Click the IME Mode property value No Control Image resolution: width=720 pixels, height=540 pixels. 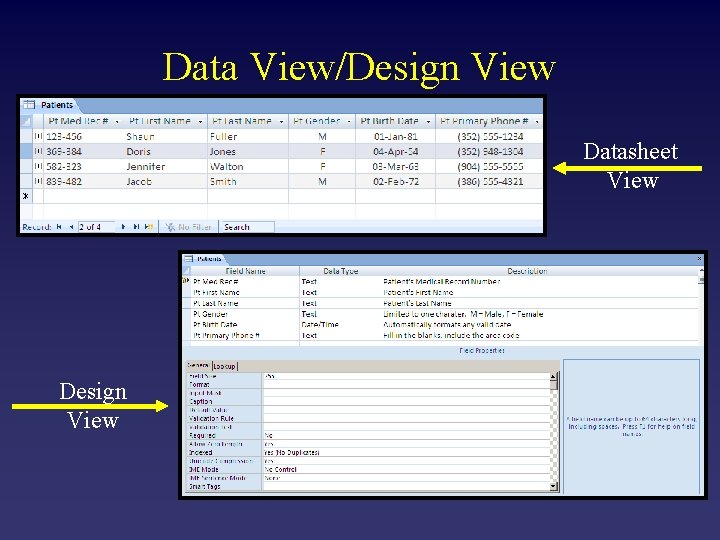[281, 469]
